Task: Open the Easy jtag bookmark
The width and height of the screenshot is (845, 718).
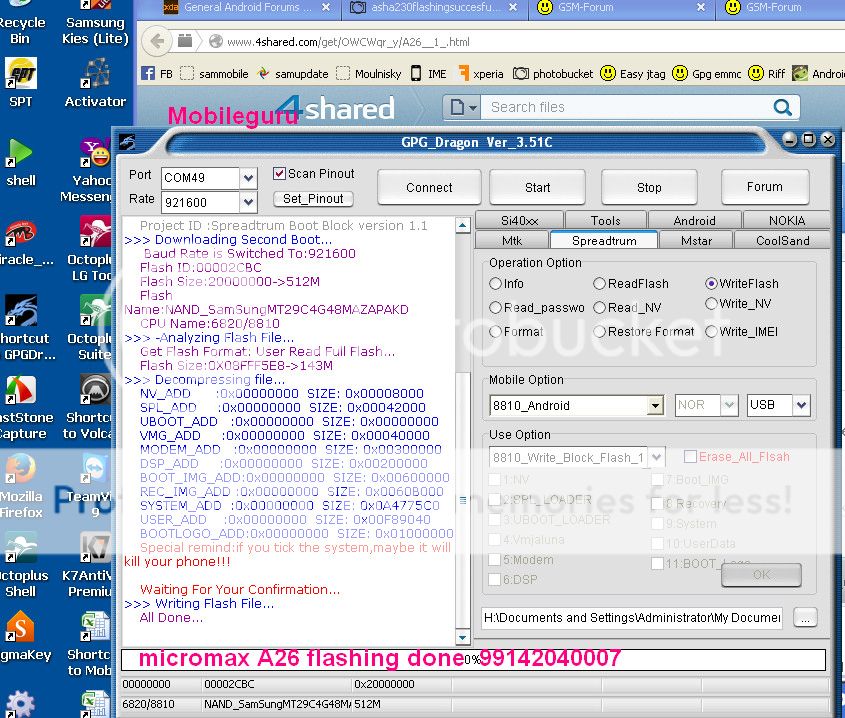Action: (x=633, y=73)
